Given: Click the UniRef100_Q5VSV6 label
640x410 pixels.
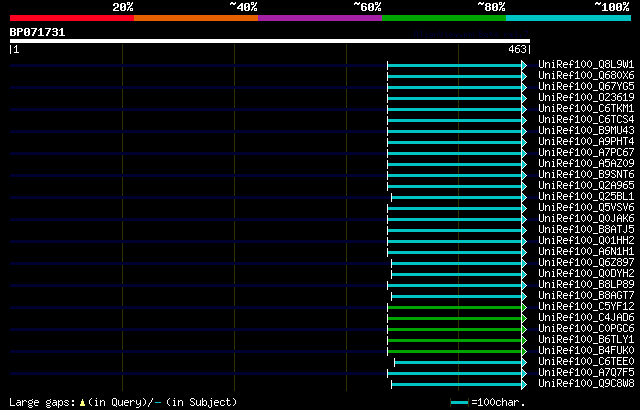Looking at the screenshot, I should (x=586, y=208).
